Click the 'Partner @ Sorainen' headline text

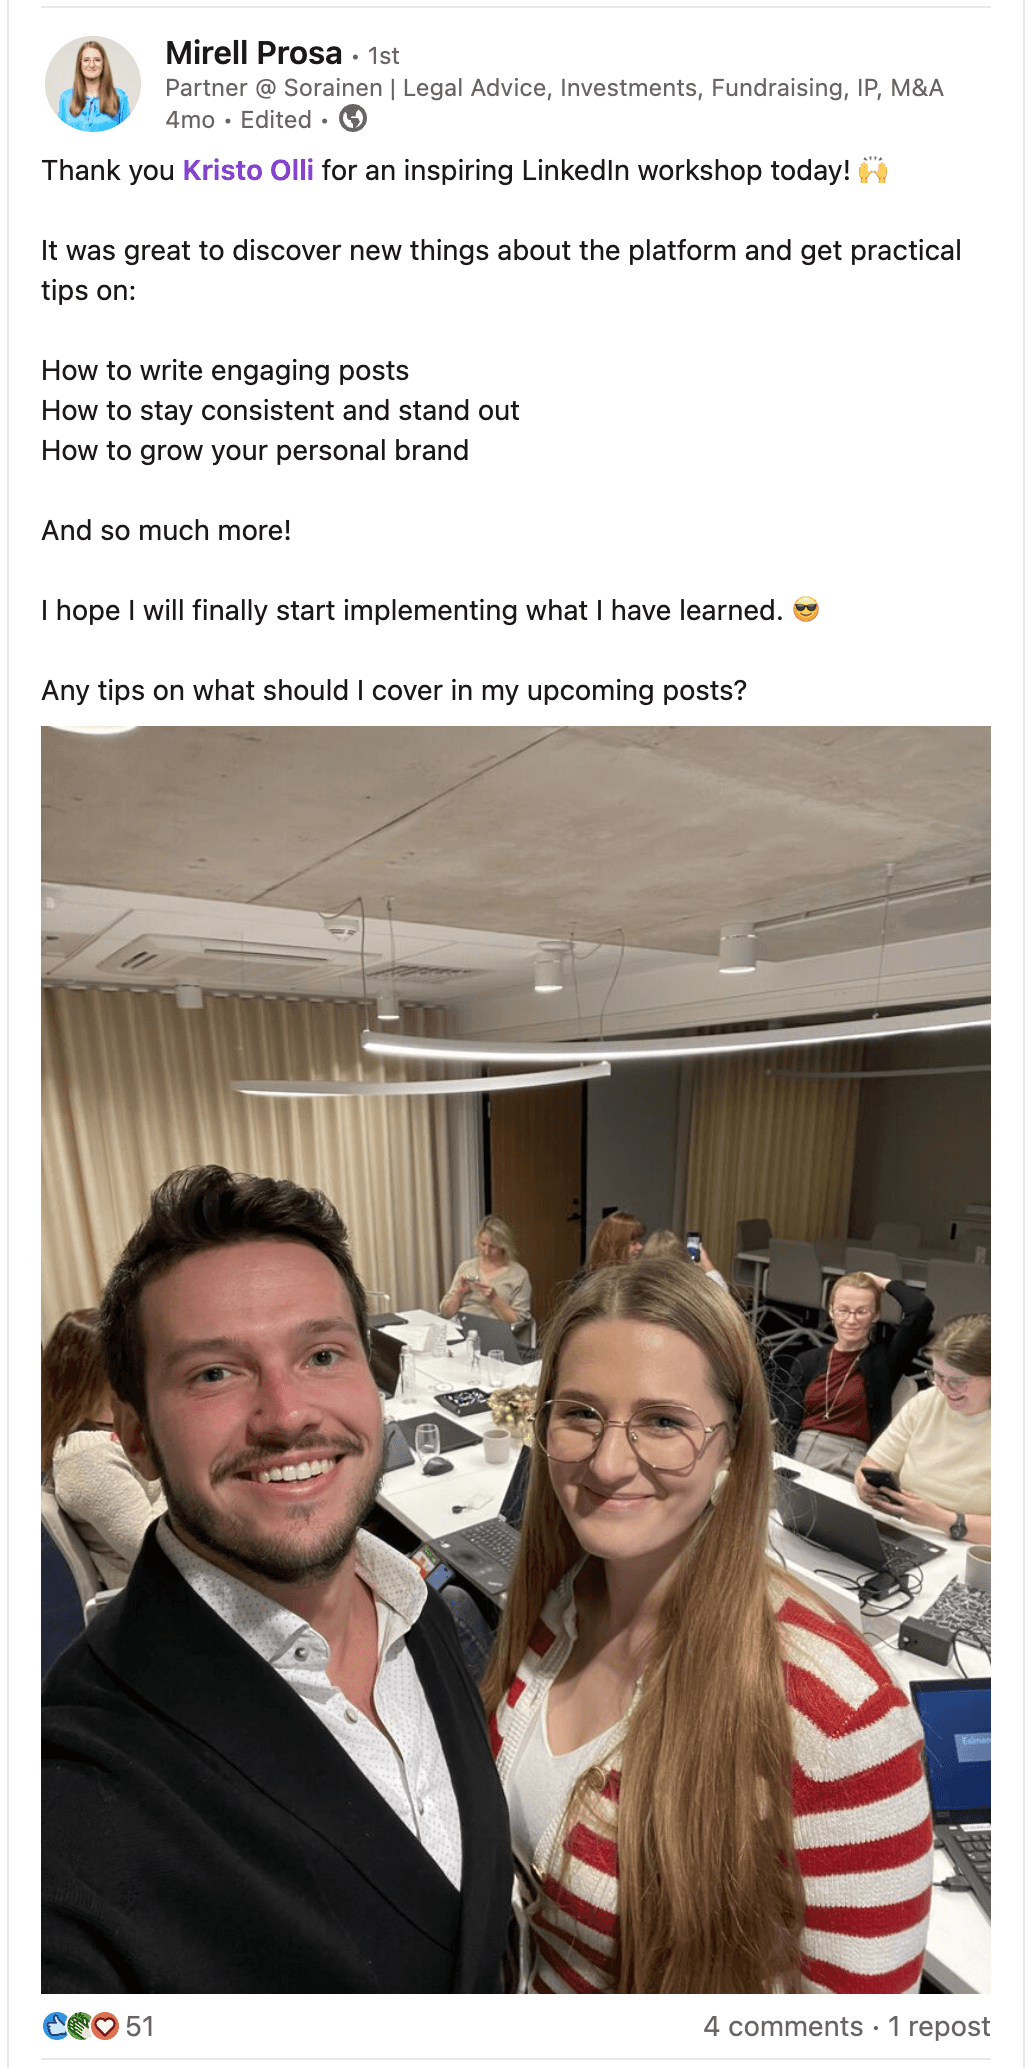coord(554,88)
